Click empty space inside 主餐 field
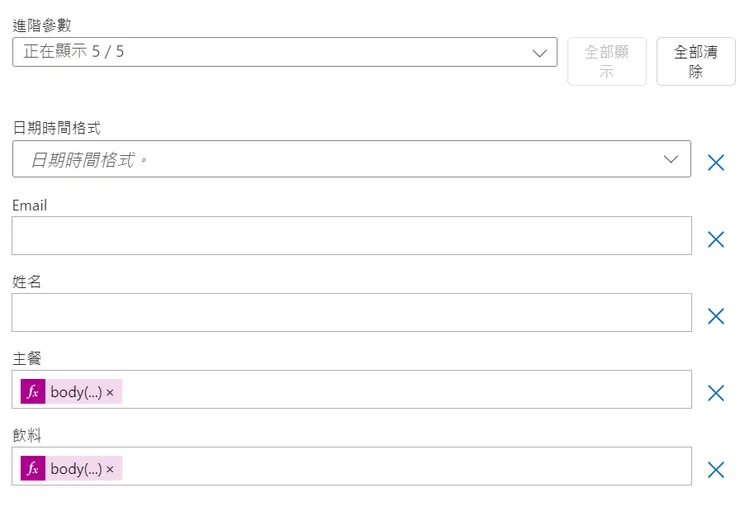This screenshot has width=740, height=506. click(400, 390)
